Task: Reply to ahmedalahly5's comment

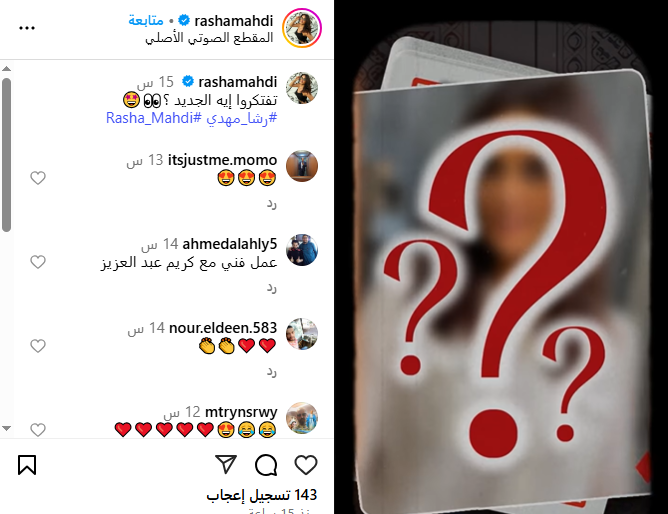Action: pos(272,288)
